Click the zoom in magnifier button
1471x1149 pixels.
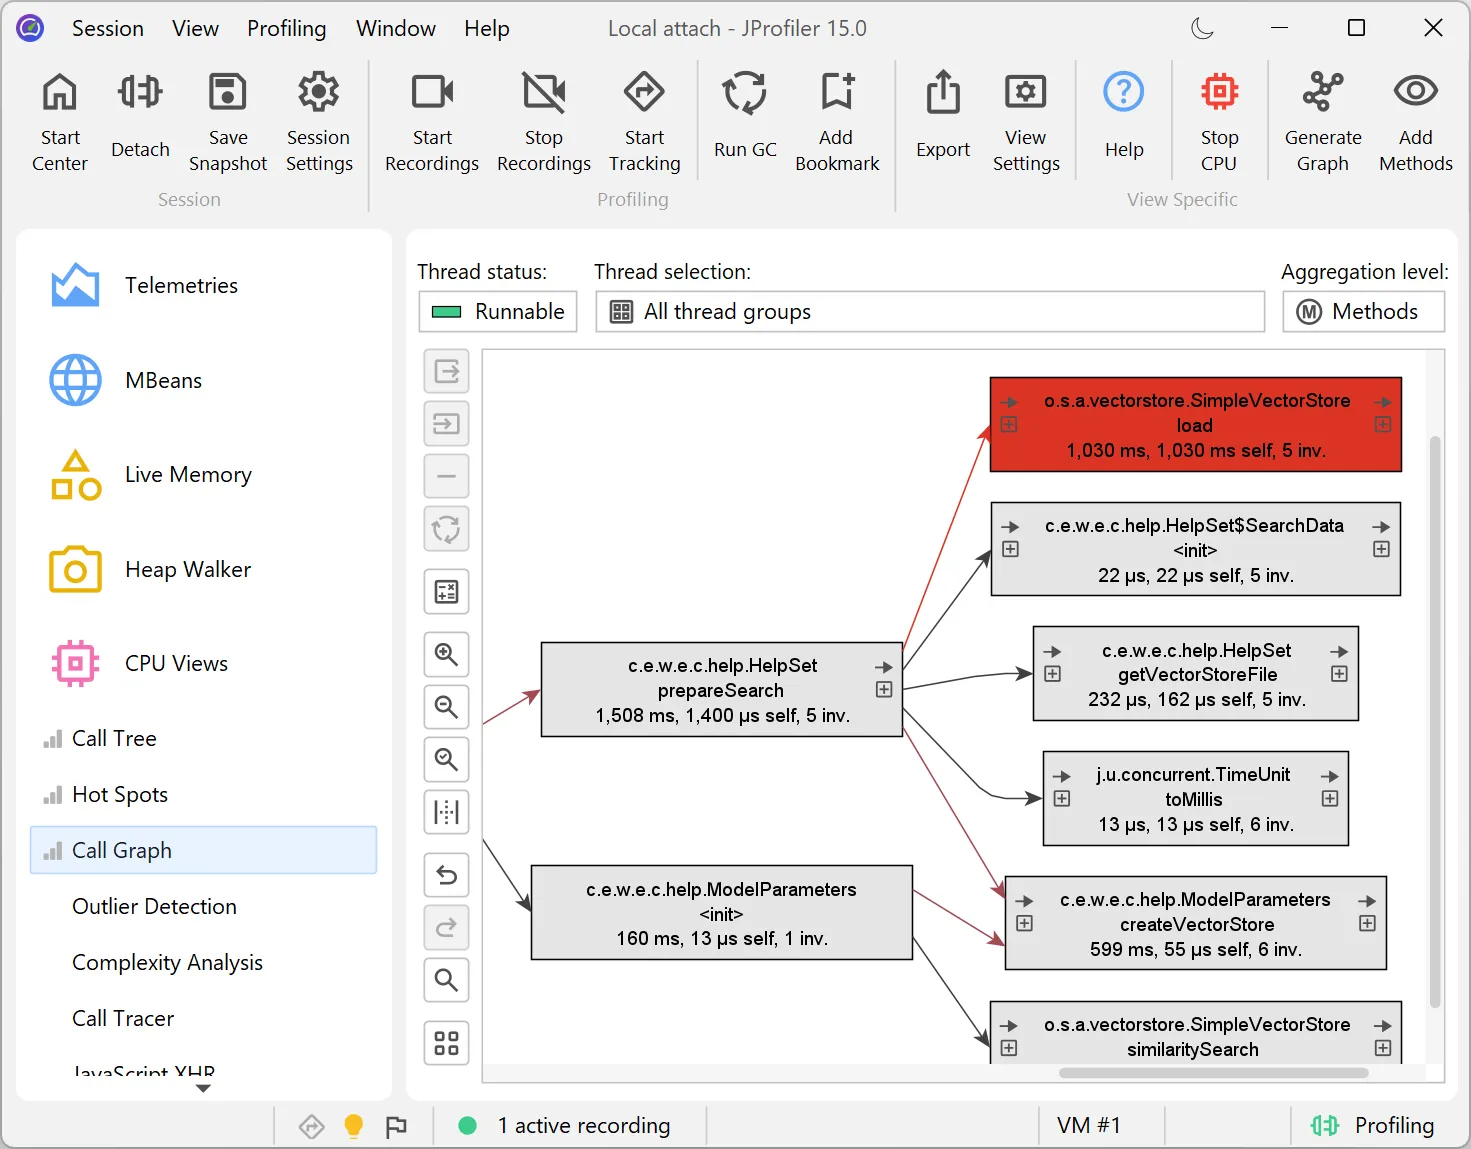click(446, 655)
